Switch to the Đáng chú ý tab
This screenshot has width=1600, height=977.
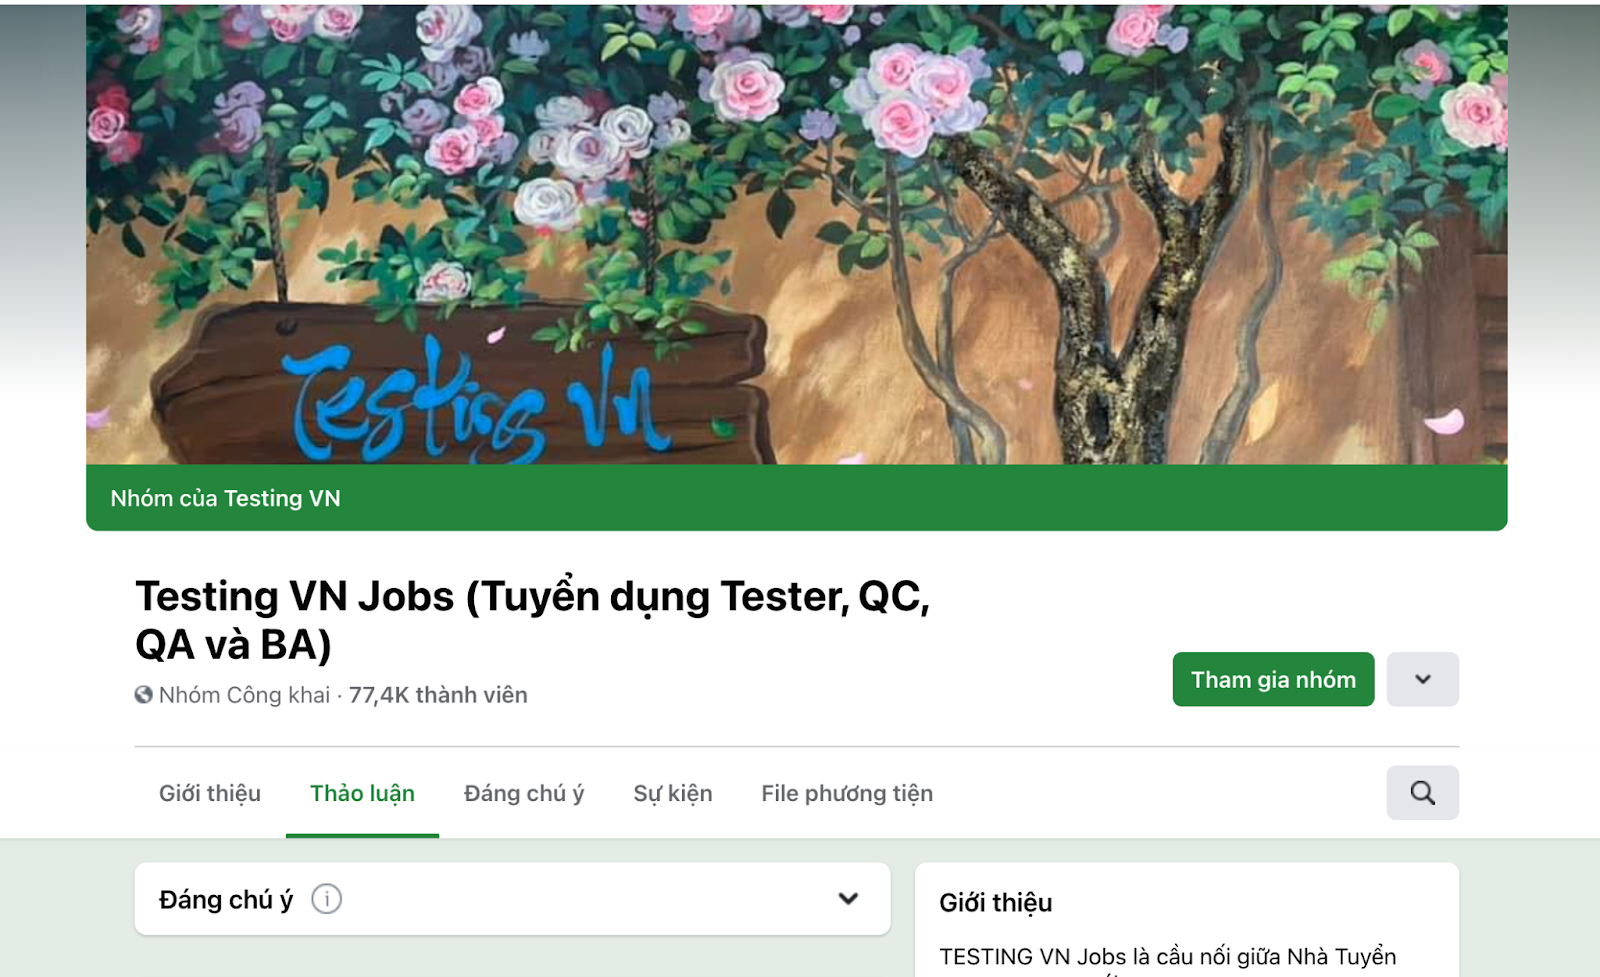[x=524, y=793]
